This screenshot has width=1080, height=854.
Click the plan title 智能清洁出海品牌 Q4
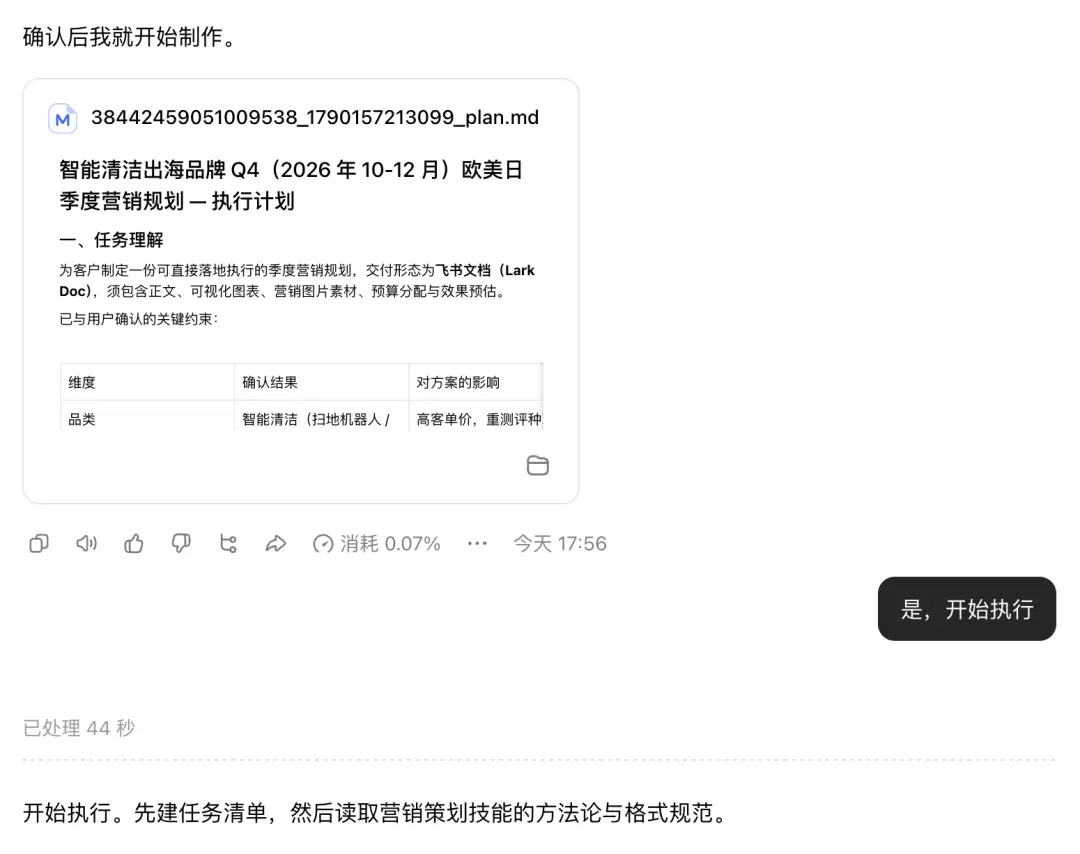[291, 185]
